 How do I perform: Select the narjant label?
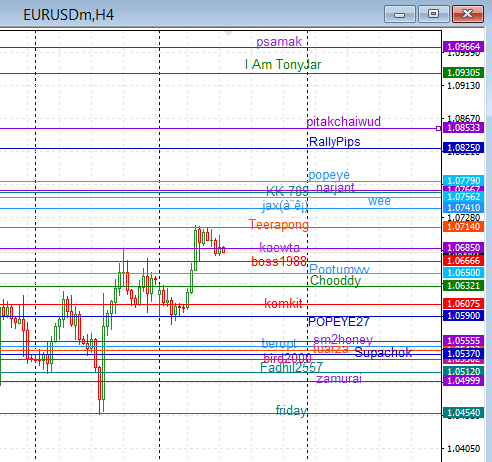point(335,188)
